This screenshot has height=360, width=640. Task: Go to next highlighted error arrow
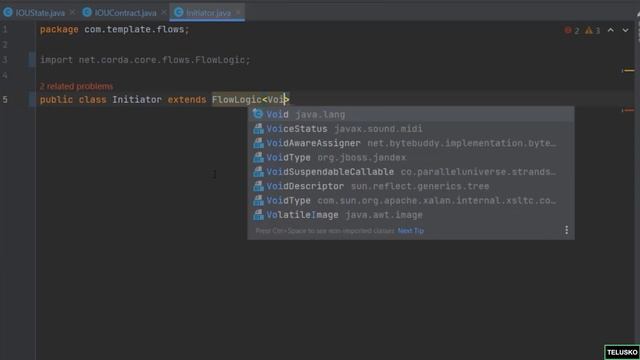point(625,30)
